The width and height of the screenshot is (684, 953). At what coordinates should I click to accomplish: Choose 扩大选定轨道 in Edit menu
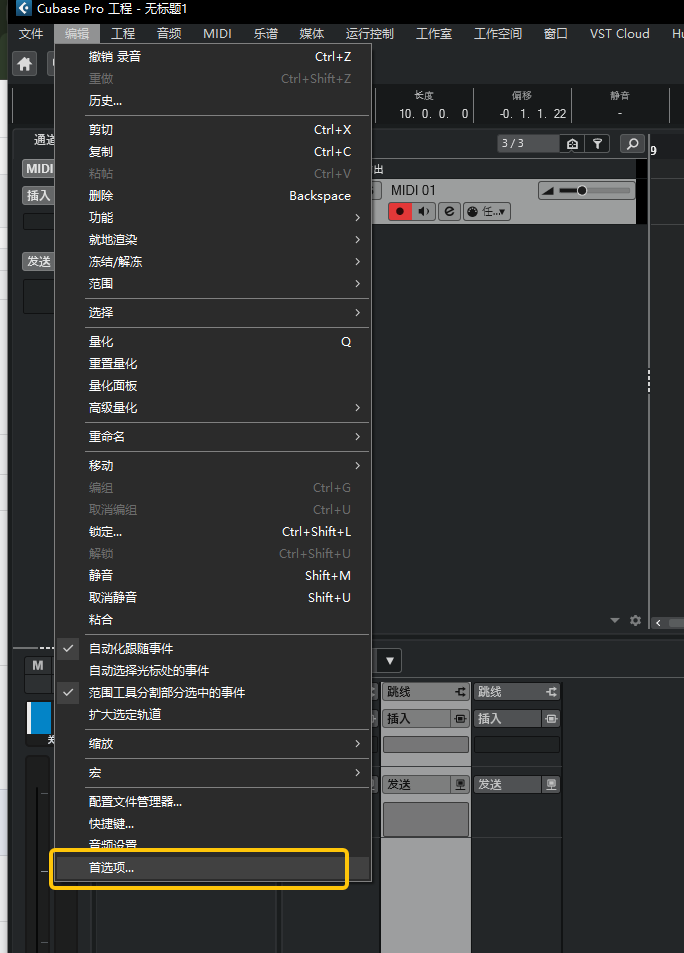(x=213, y=714)
